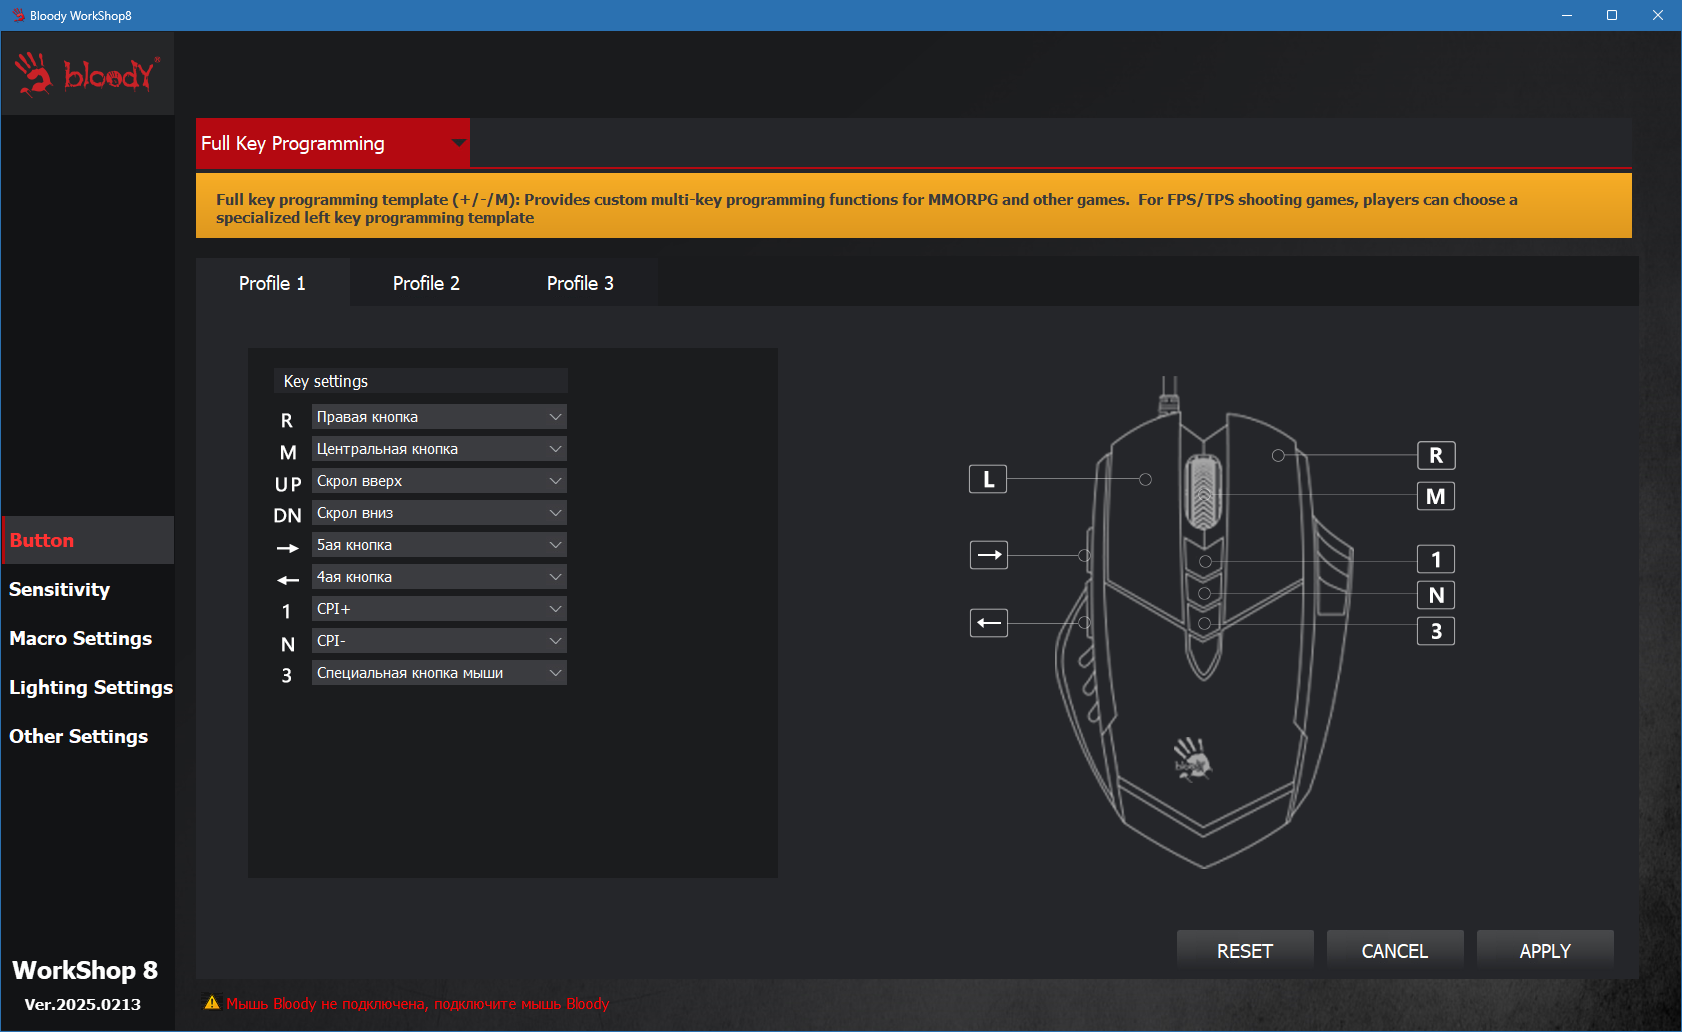The height and width of the screenshot is (1032, 1682).
Task: Minimize the Bloody WorkShop8 window
Action: pos(1567,15)
